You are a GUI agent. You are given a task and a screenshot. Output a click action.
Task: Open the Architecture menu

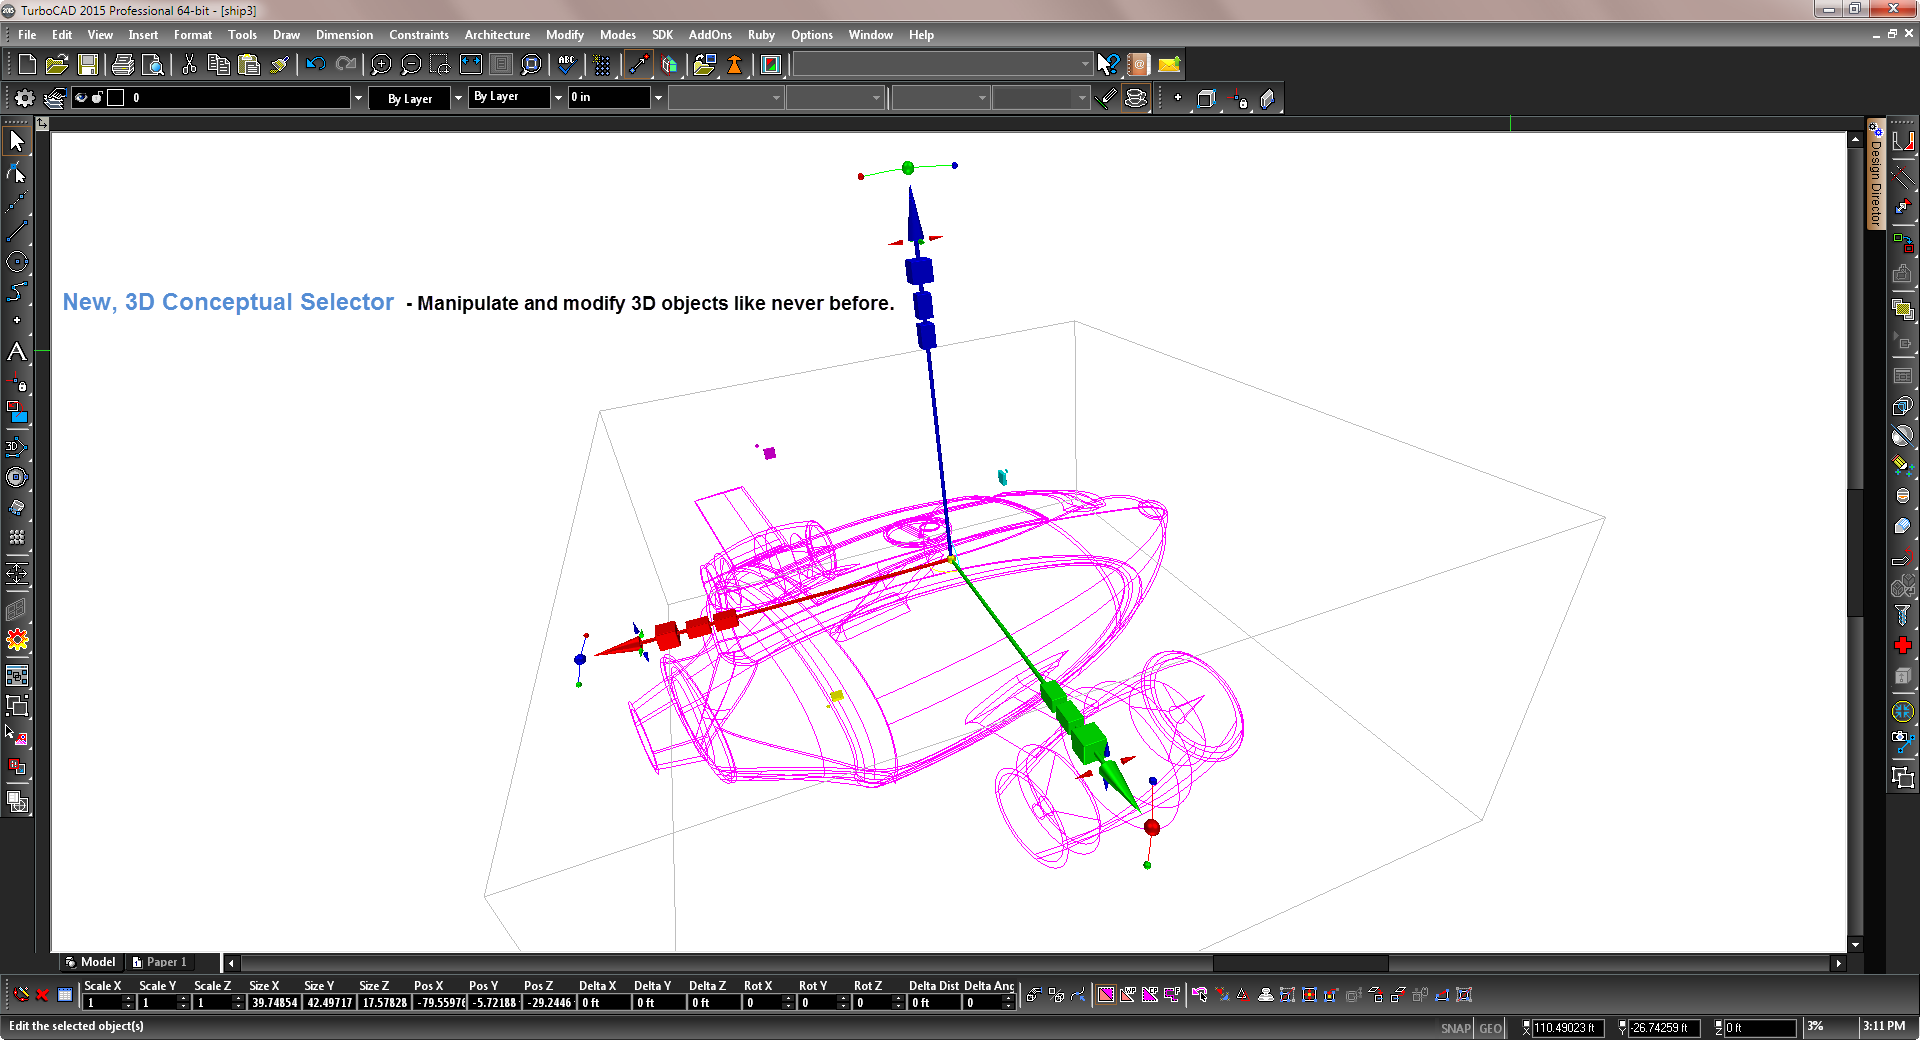click(x=497, y=35)
